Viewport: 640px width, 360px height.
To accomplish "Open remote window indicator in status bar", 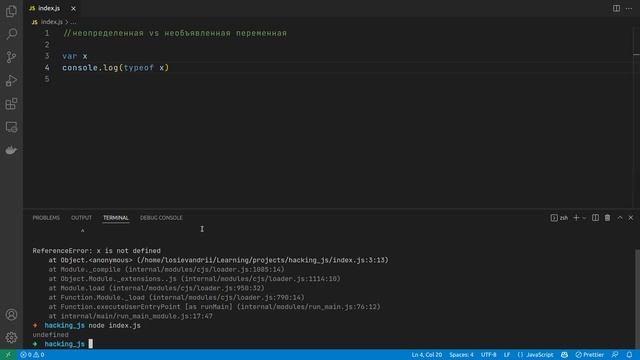I will click(8, 355).
